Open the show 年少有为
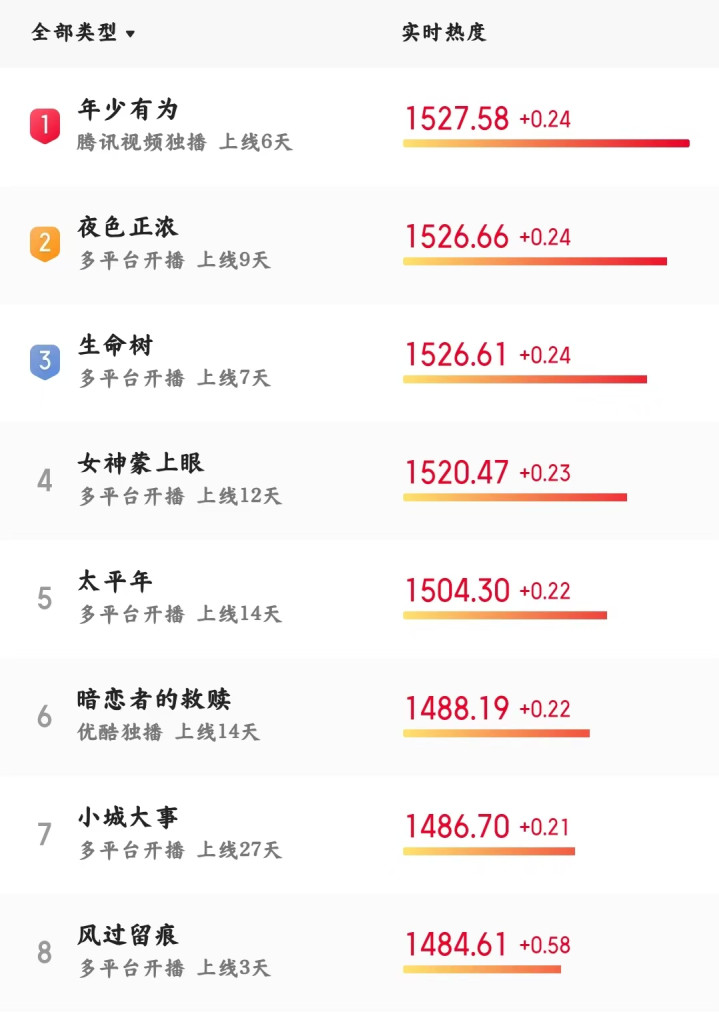 coord(128,110)
